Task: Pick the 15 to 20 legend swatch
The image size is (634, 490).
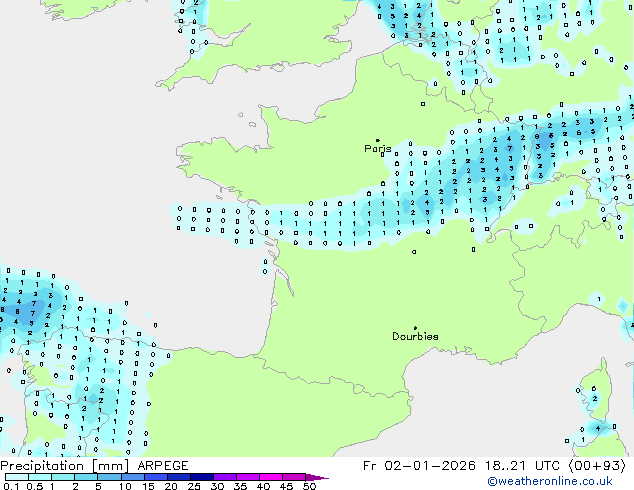Action: [x=156, y=477]
